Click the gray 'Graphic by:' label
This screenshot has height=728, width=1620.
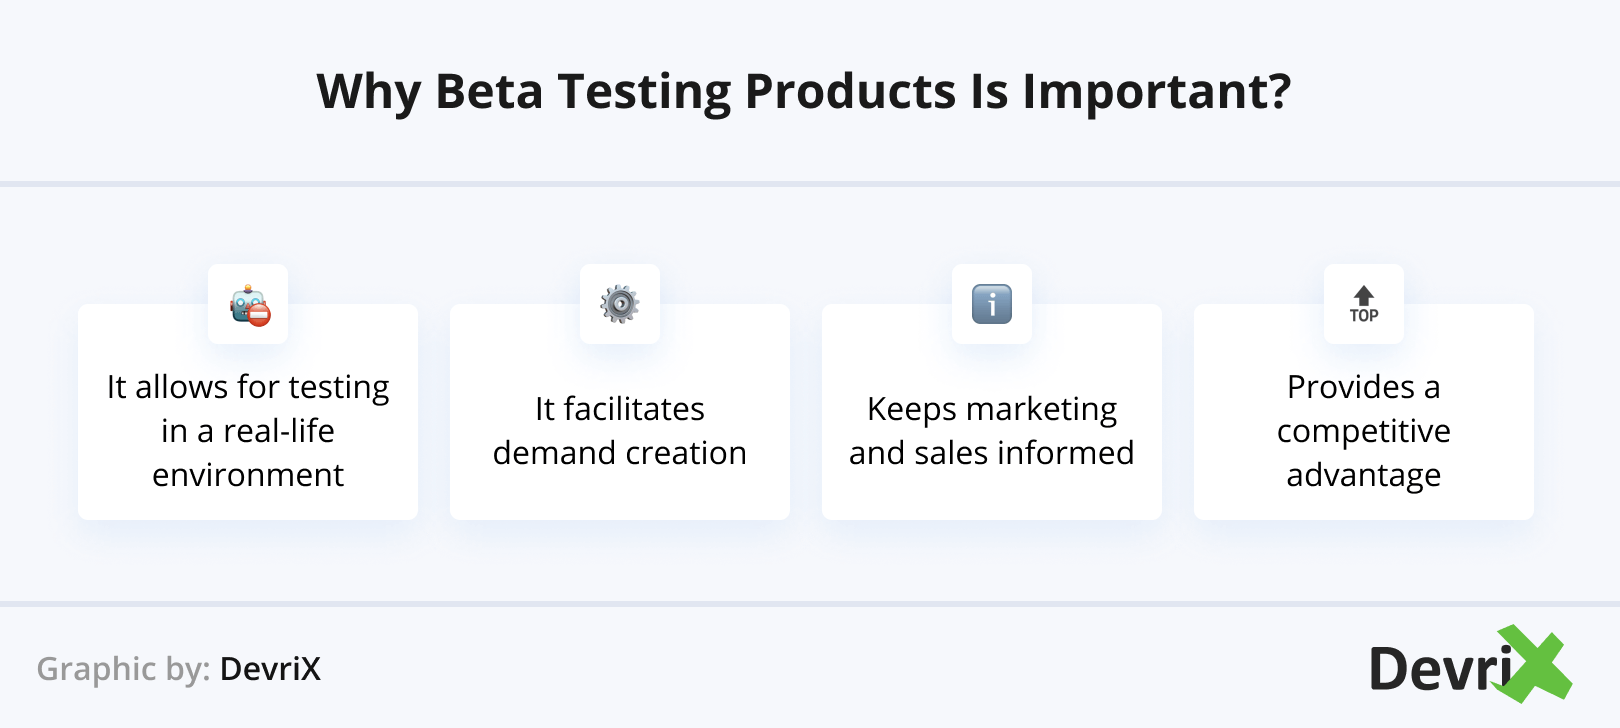[x=123, y=668]
